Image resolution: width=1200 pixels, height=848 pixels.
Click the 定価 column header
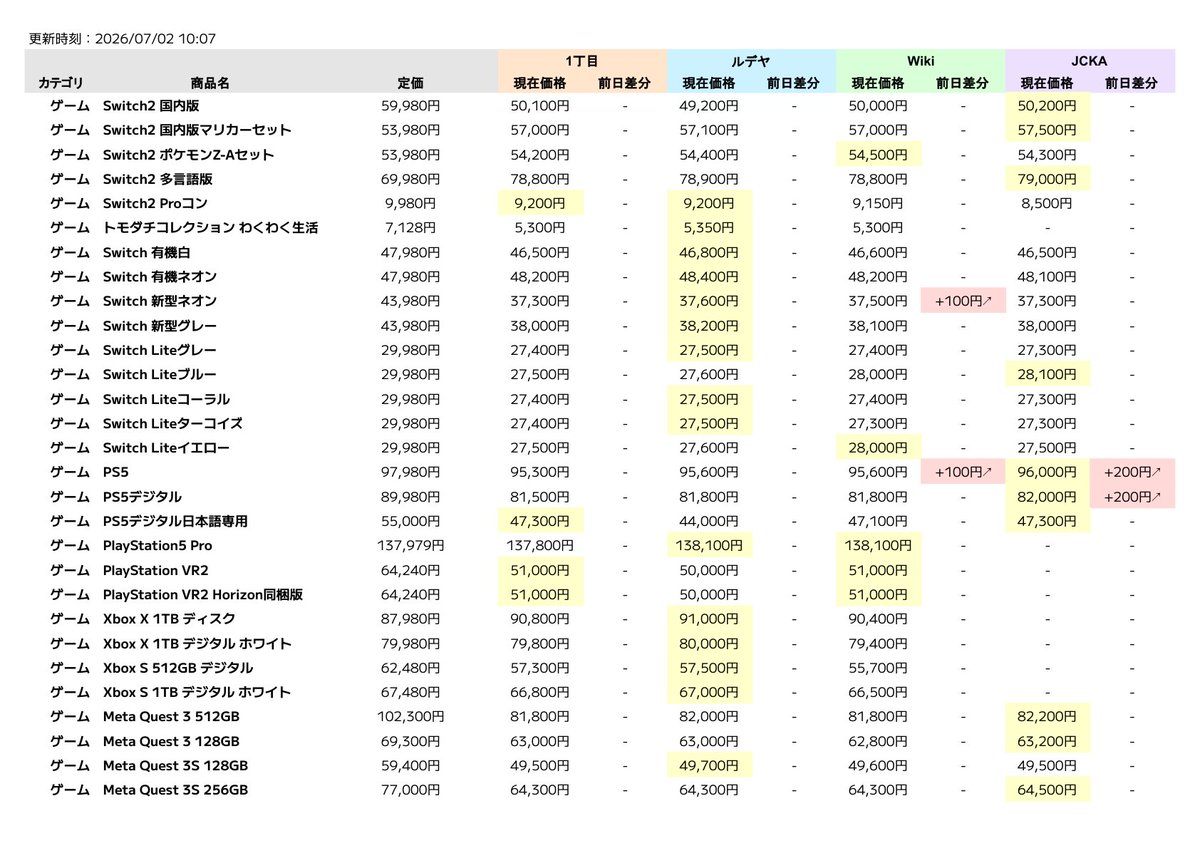coord(410,83)
